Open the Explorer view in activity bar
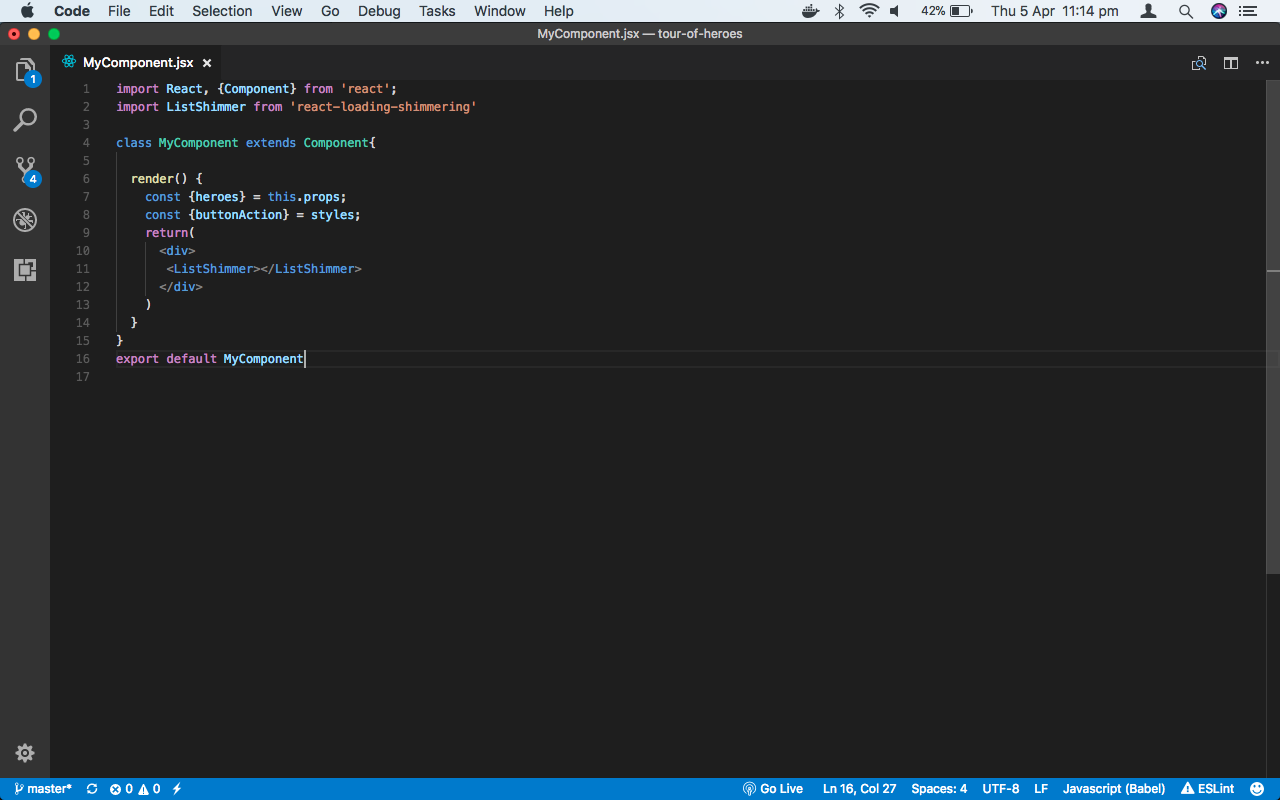 pos(25,70)
